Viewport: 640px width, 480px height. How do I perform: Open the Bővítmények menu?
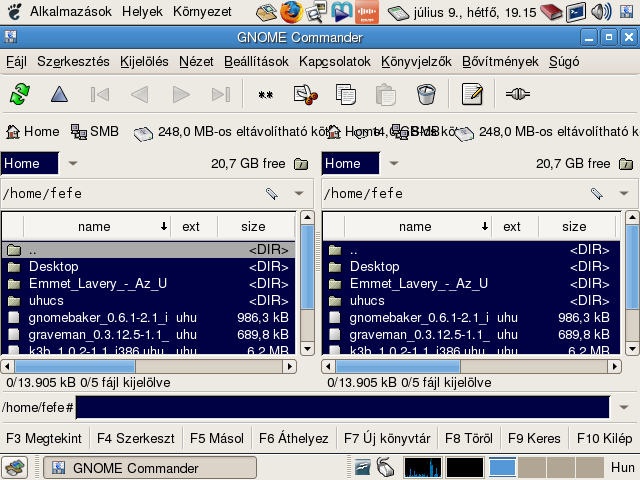(x=500, y=62)
